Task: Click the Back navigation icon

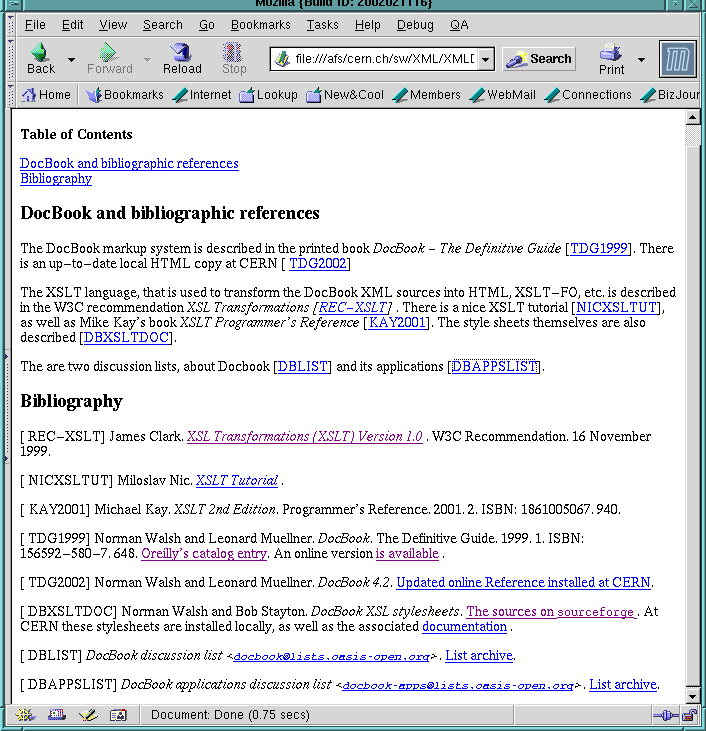Action: coord(41,59)
